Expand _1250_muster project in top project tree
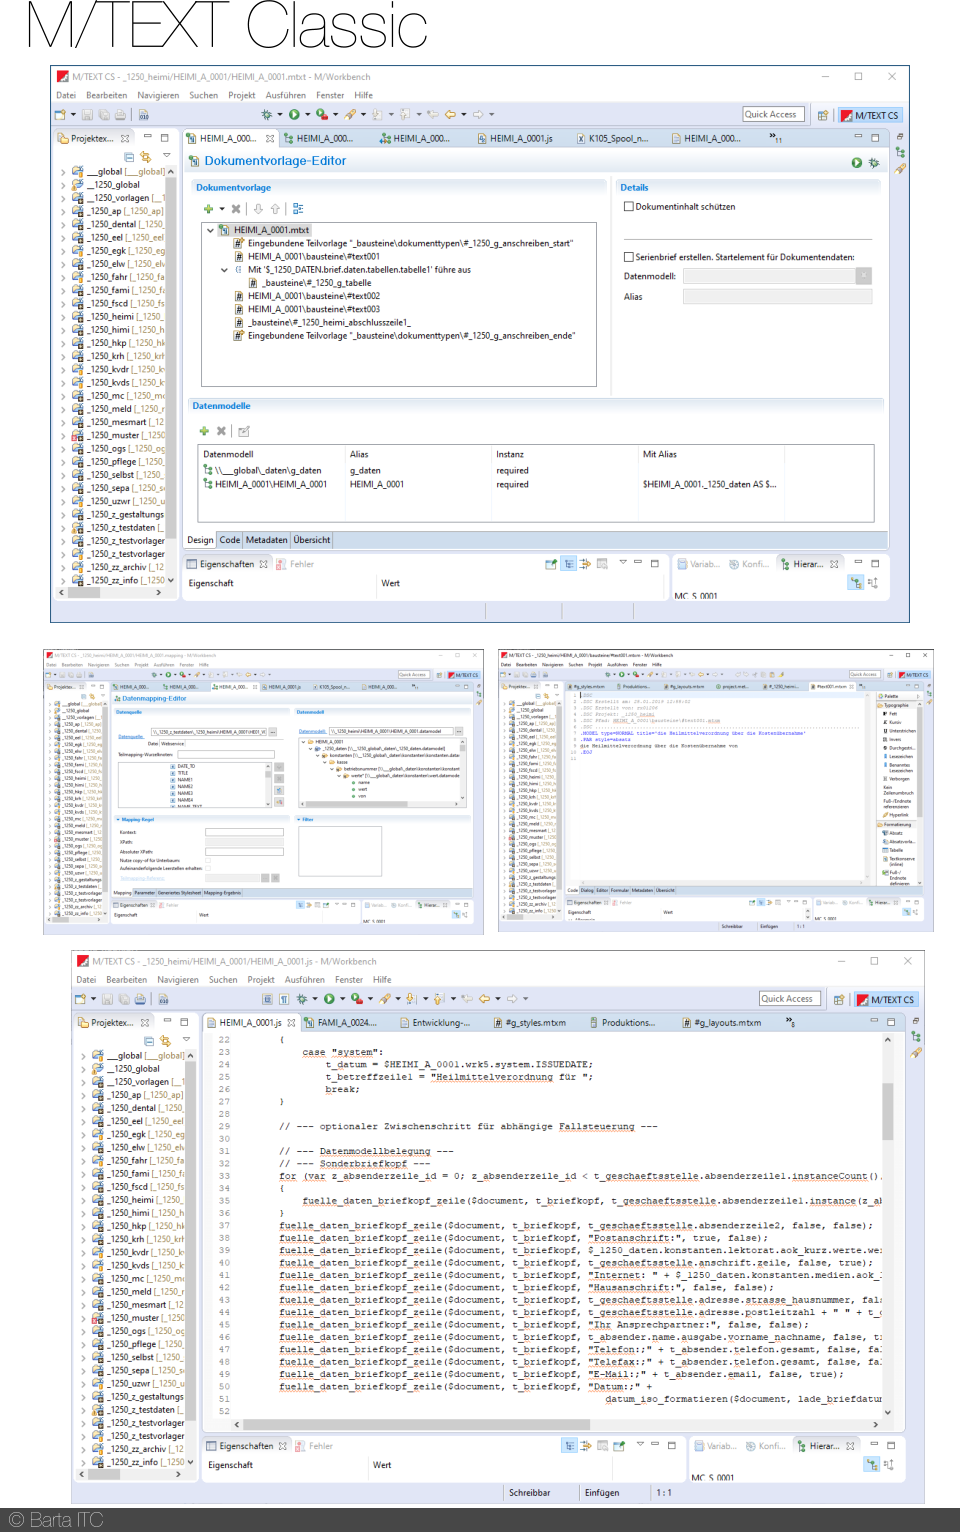 63,436
